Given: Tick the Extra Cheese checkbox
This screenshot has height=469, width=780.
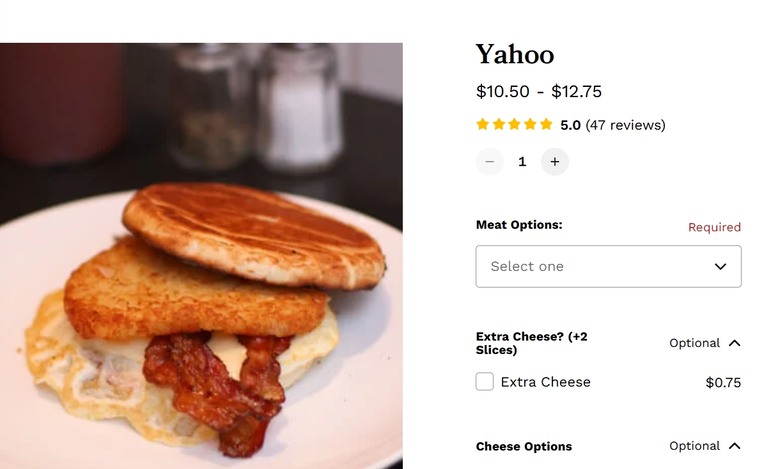Looking at the screenshot, I should pyautogui.click(x=485, y=381).
